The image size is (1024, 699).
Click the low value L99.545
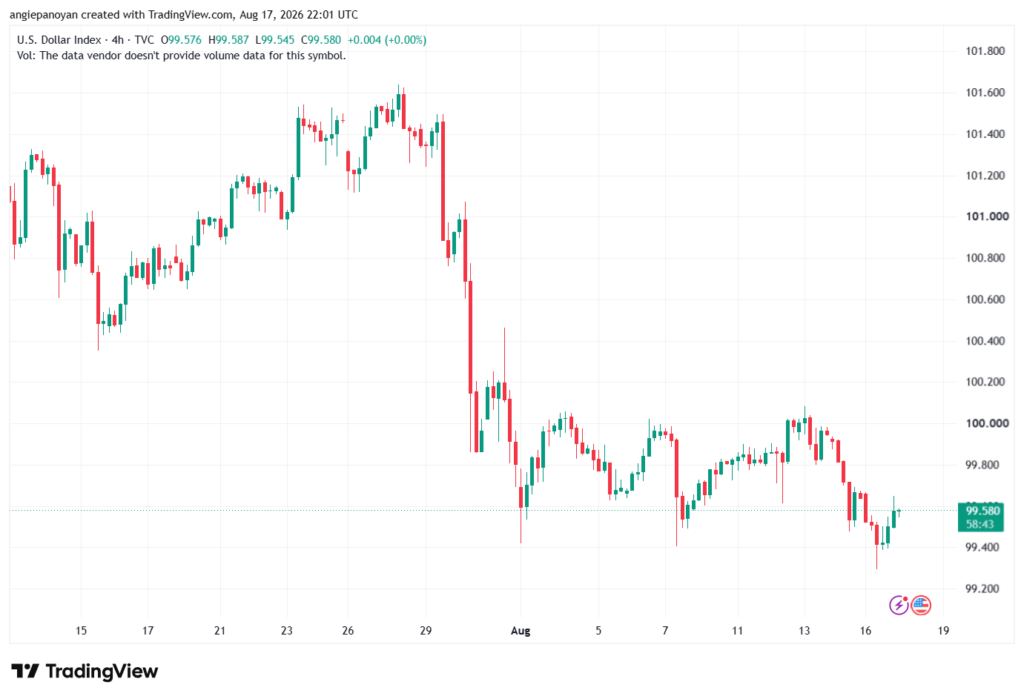point(275,40)
